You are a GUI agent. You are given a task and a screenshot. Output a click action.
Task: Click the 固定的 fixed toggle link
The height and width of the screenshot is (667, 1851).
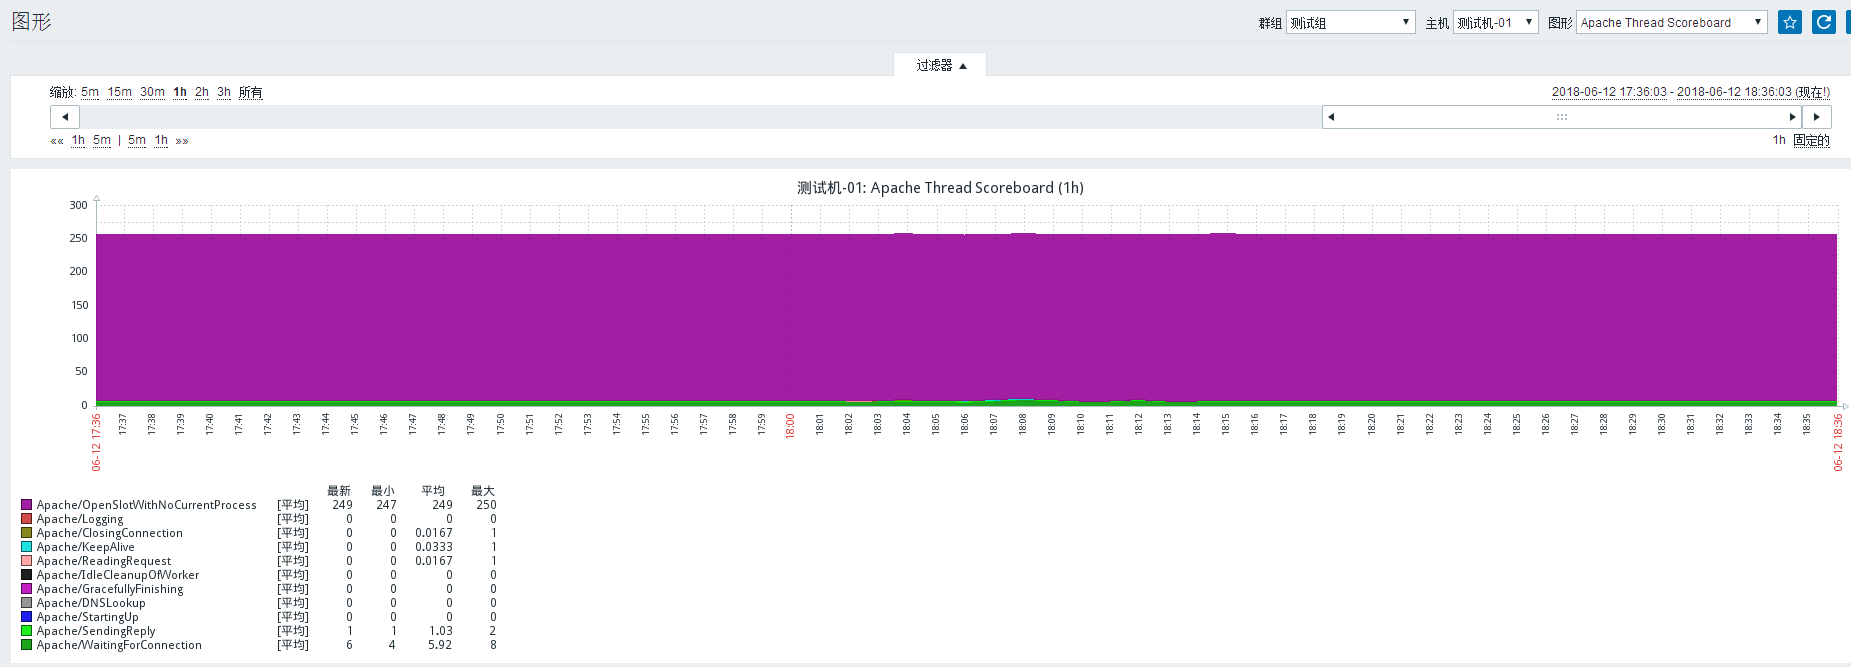1811,140
